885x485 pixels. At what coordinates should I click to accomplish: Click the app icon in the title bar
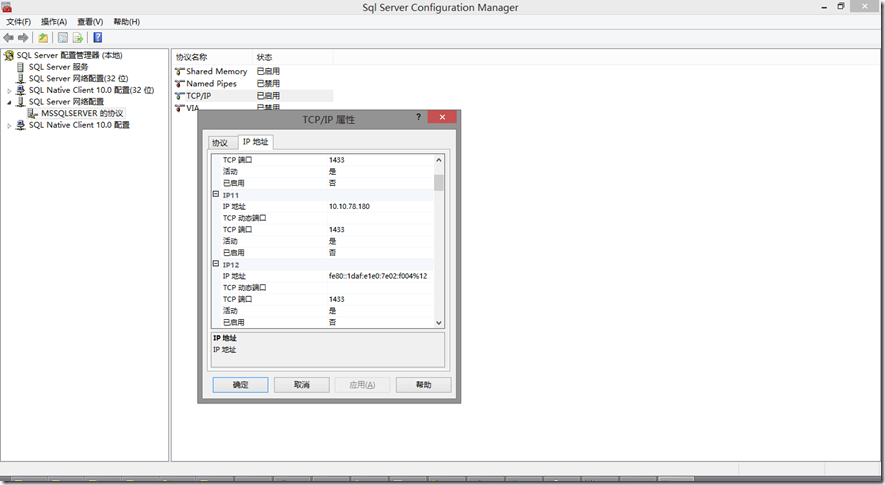[x=6, y=7]
